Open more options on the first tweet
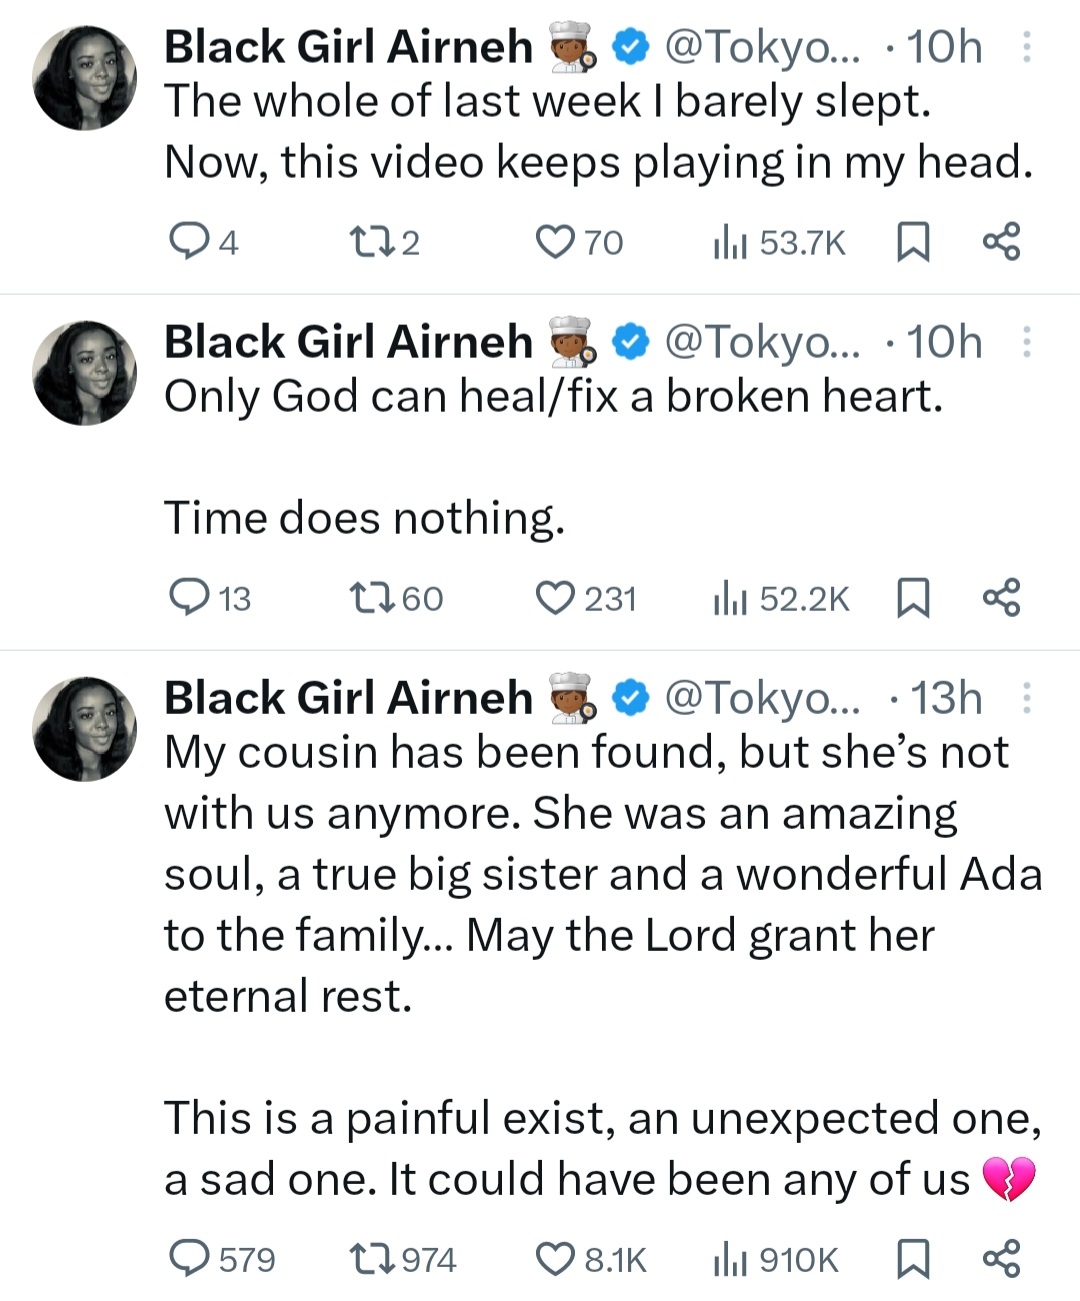Image resolution: width=1080 pixels, height=1301 pixels. 1026,47
